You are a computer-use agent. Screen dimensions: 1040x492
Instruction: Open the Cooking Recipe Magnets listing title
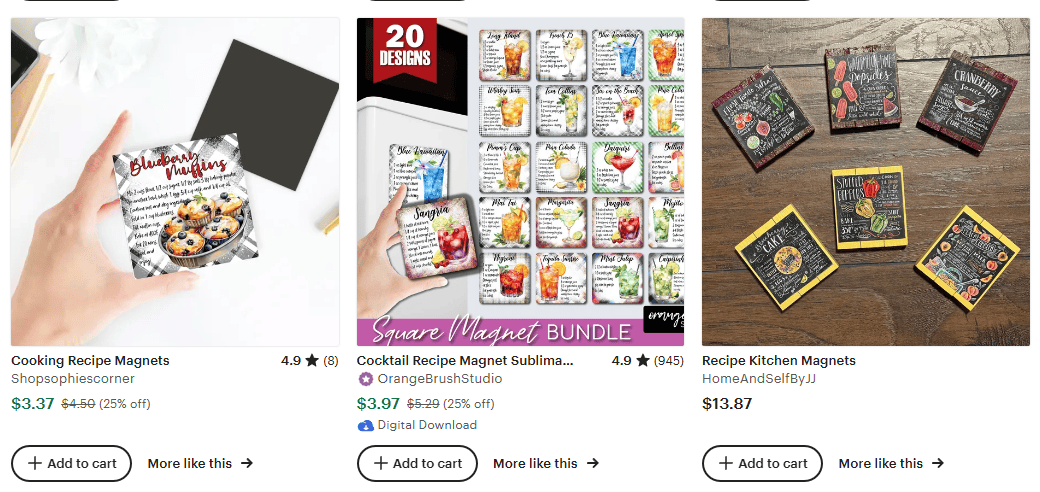(90, 361)
